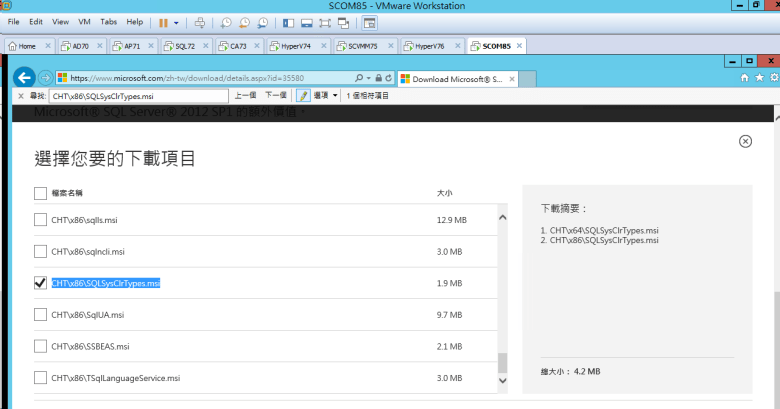Uncheck CHT\x86\SQLSysClrTypes.msi checkbox
The image size is (780, 409).
40,283
